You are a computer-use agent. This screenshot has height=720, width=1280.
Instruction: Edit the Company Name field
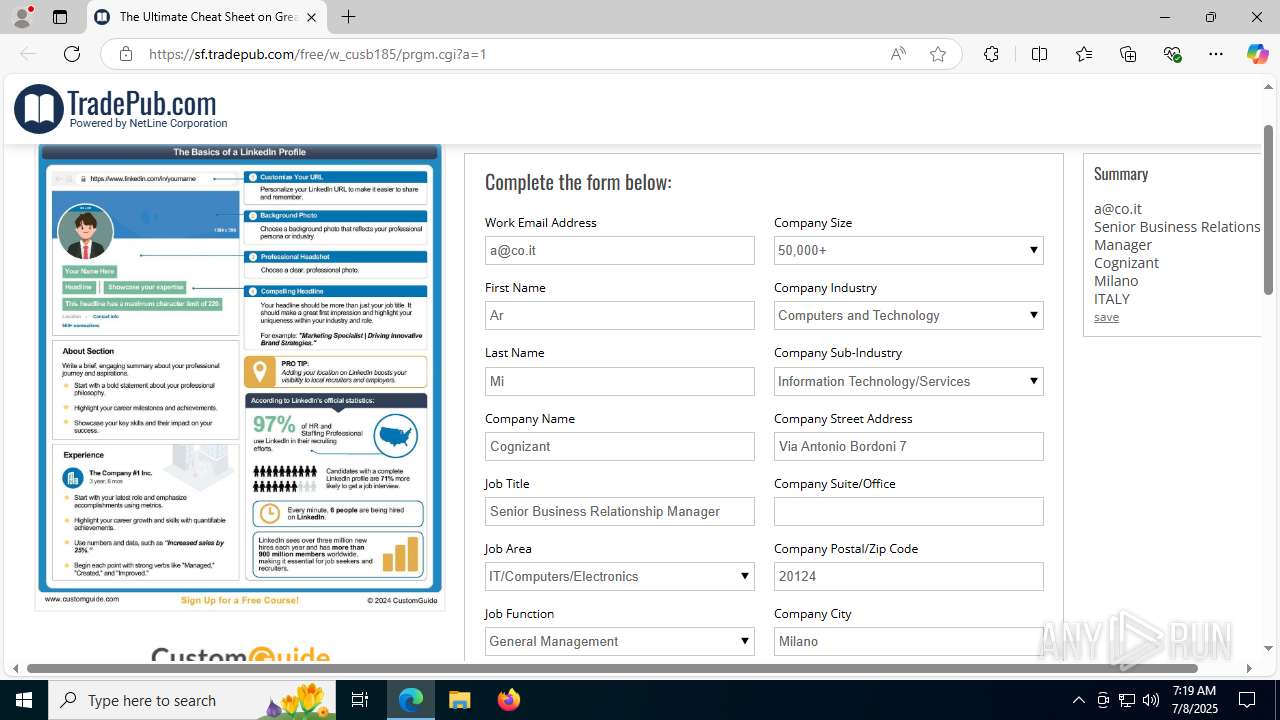pos(619,446)
